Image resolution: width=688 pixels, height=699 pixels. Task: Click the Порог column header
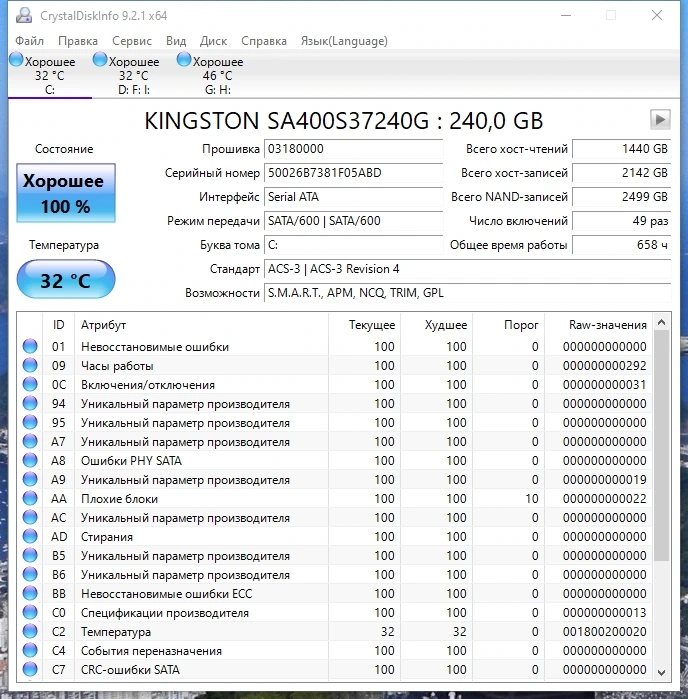[x=508, y=325]
